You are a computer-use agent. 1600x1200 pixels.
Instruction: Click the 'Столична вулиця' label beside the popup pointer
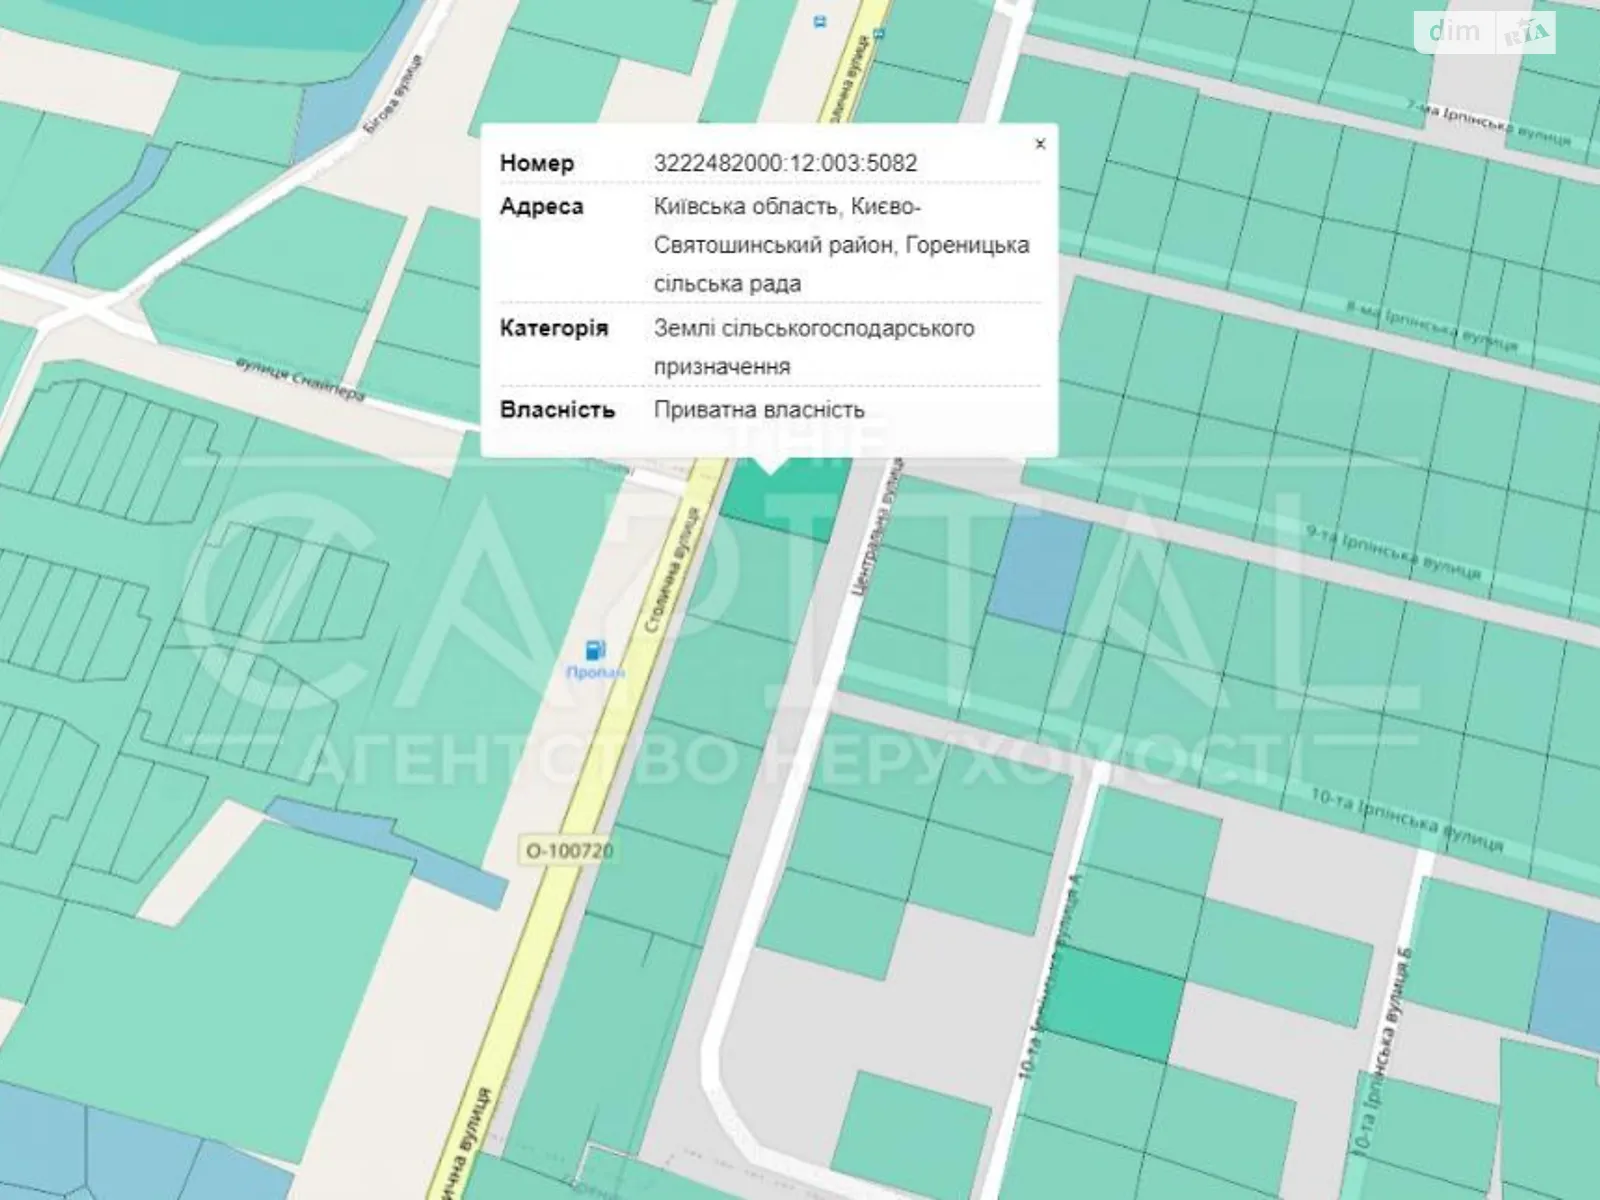[673, 569]
